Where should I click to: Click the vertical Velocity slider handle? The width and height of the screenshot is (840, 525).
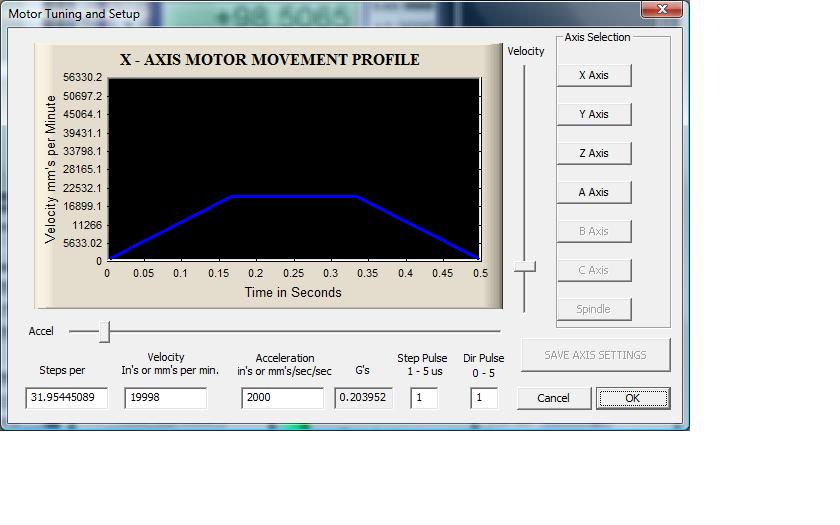[x=524, y=267]
